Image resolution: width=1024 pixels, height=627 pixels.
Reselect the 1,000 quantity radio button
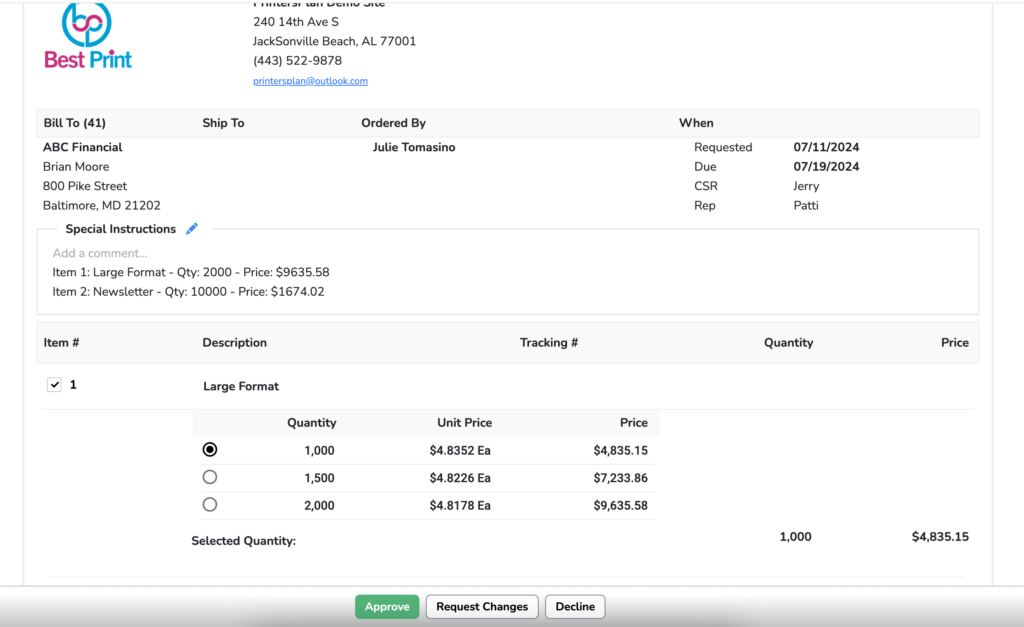coord(210,449)
